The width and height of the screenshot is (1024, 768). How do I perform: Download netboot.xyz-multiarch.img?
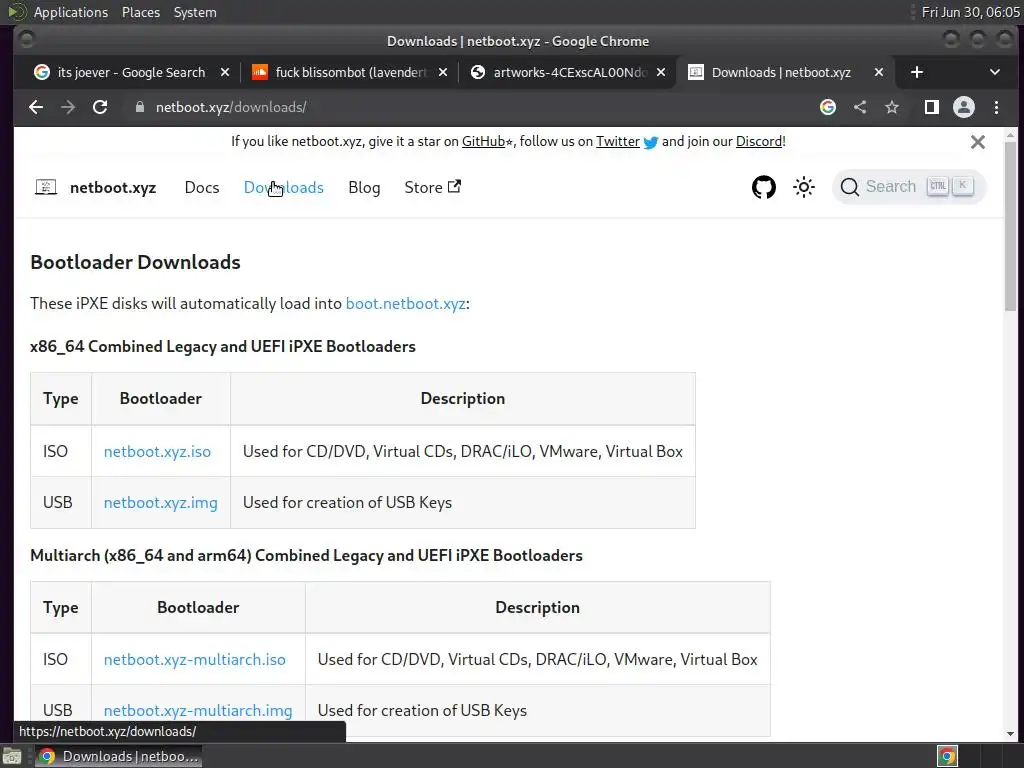pos(198,711)
